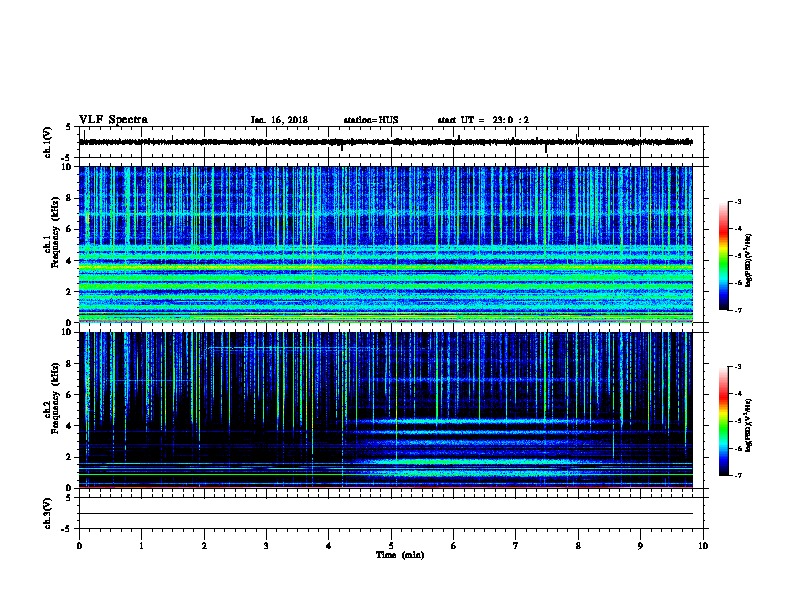
Task: Click the "start UT = 23:0 :2" text
Action: (x=483, y=120)
